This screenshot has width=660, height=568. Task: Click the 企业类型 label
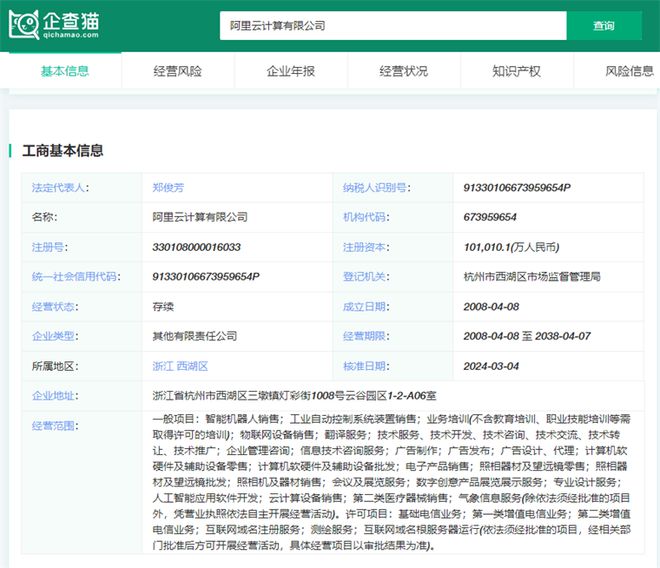click(55, 336)
